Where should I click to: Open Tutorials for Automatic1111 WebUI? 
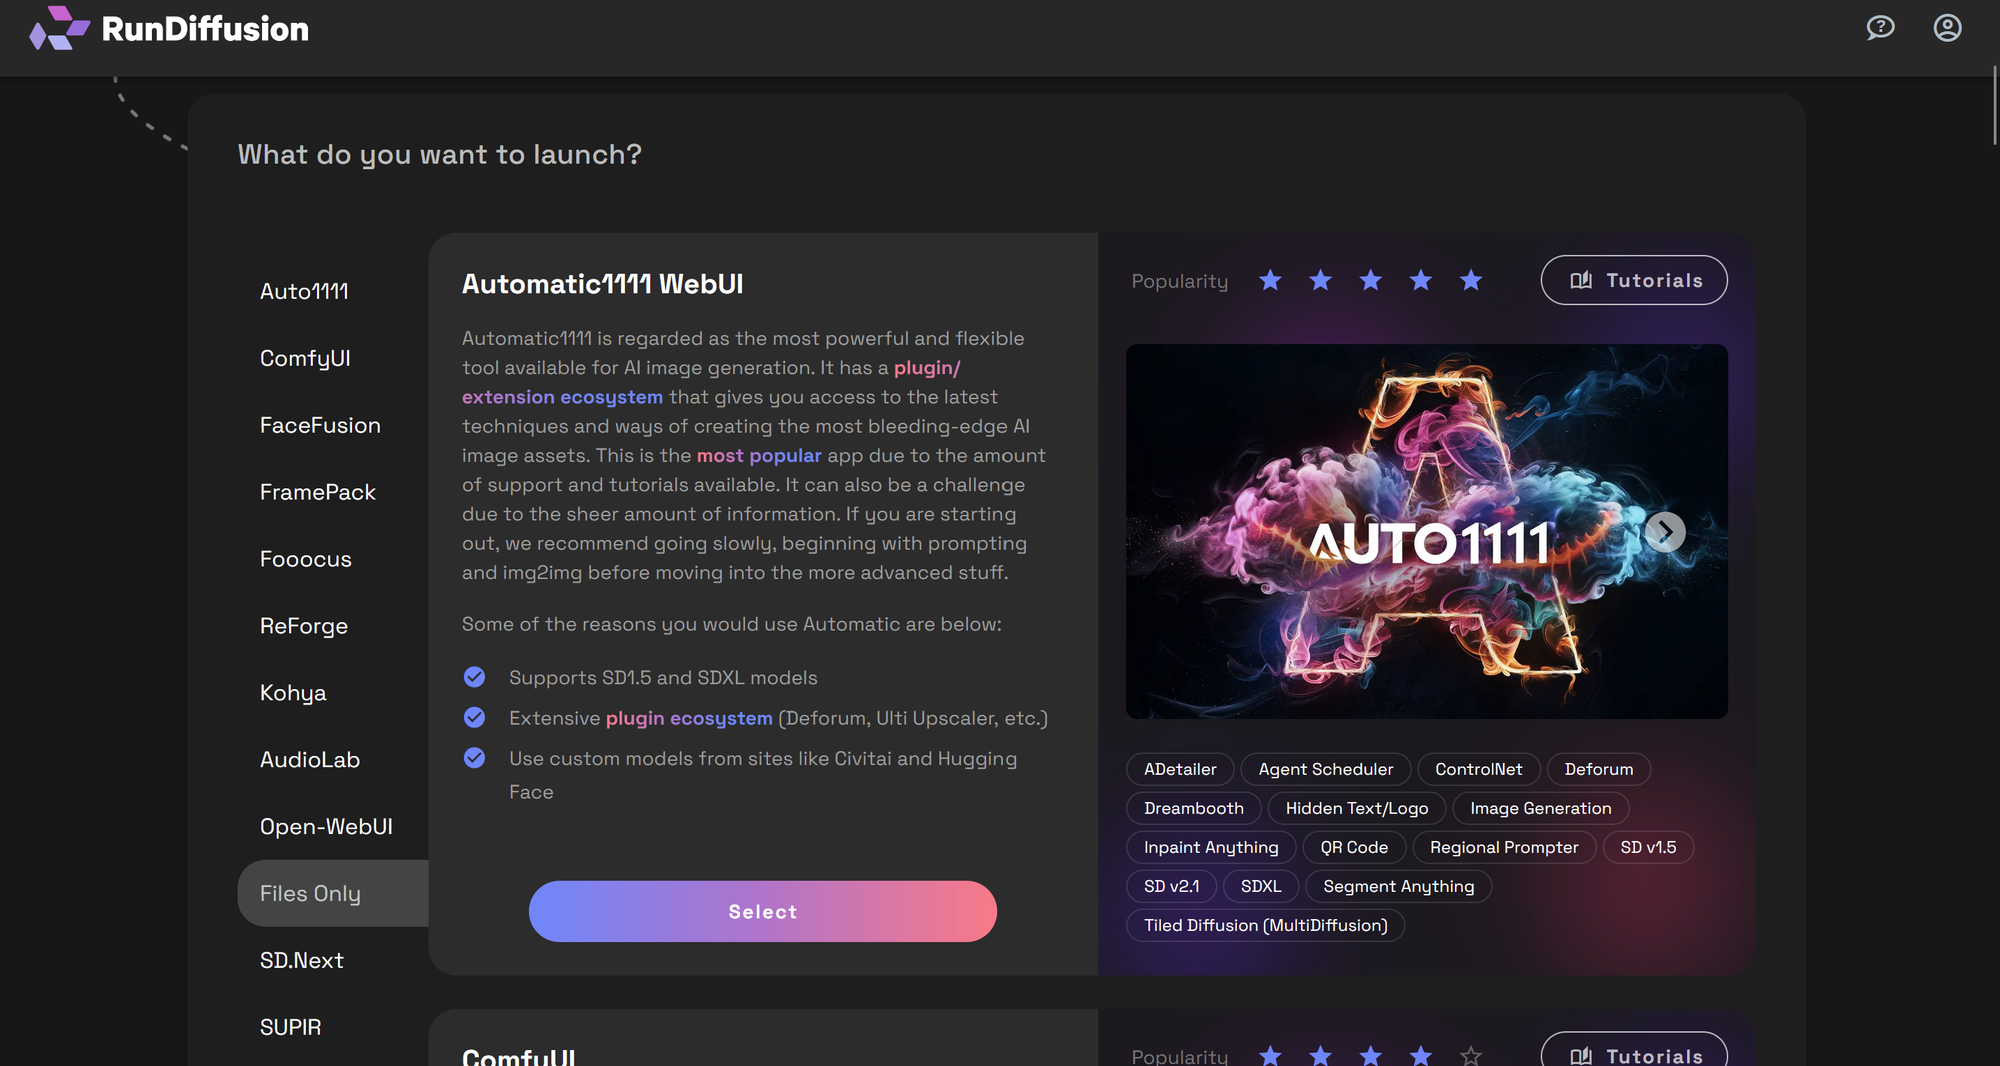1634,280
